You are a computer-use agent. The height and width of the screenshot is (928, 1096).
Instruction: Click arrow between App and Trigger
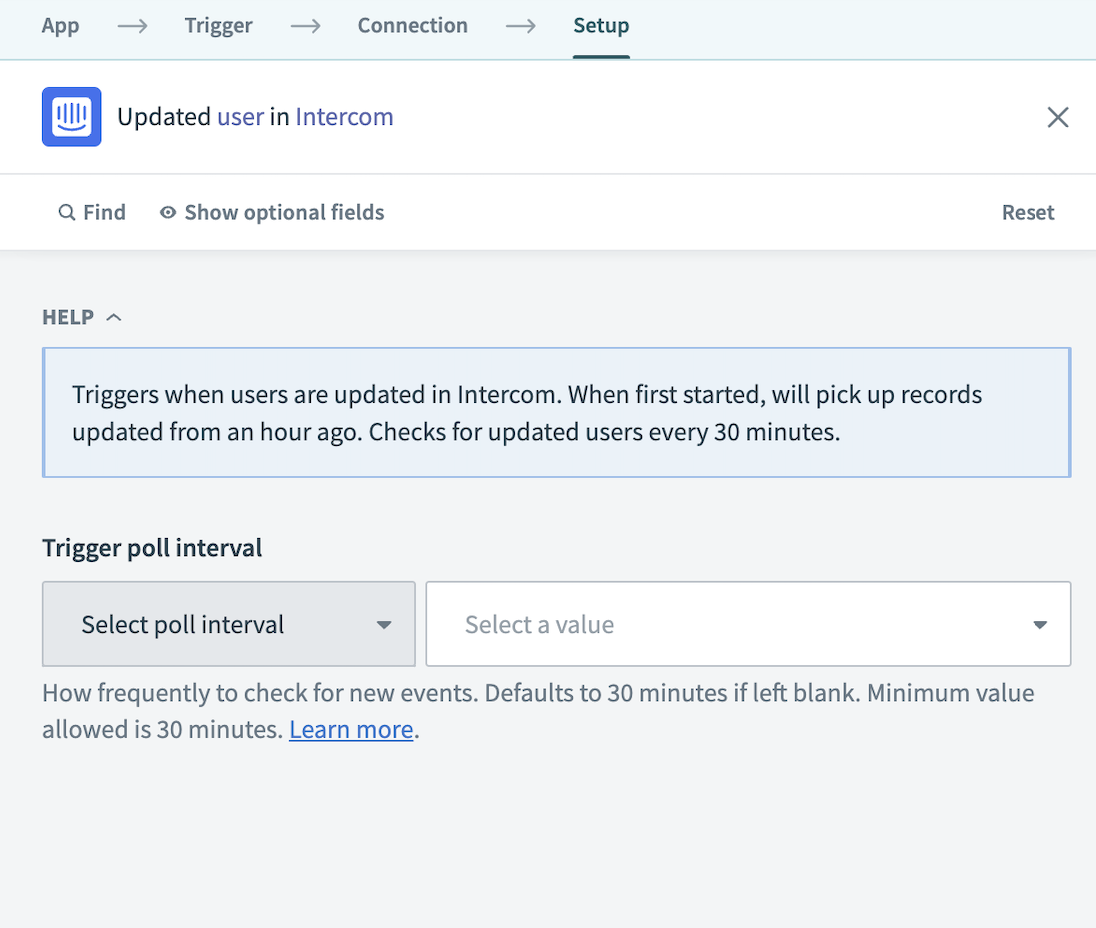pyautogui.click(x=132, y=26)
